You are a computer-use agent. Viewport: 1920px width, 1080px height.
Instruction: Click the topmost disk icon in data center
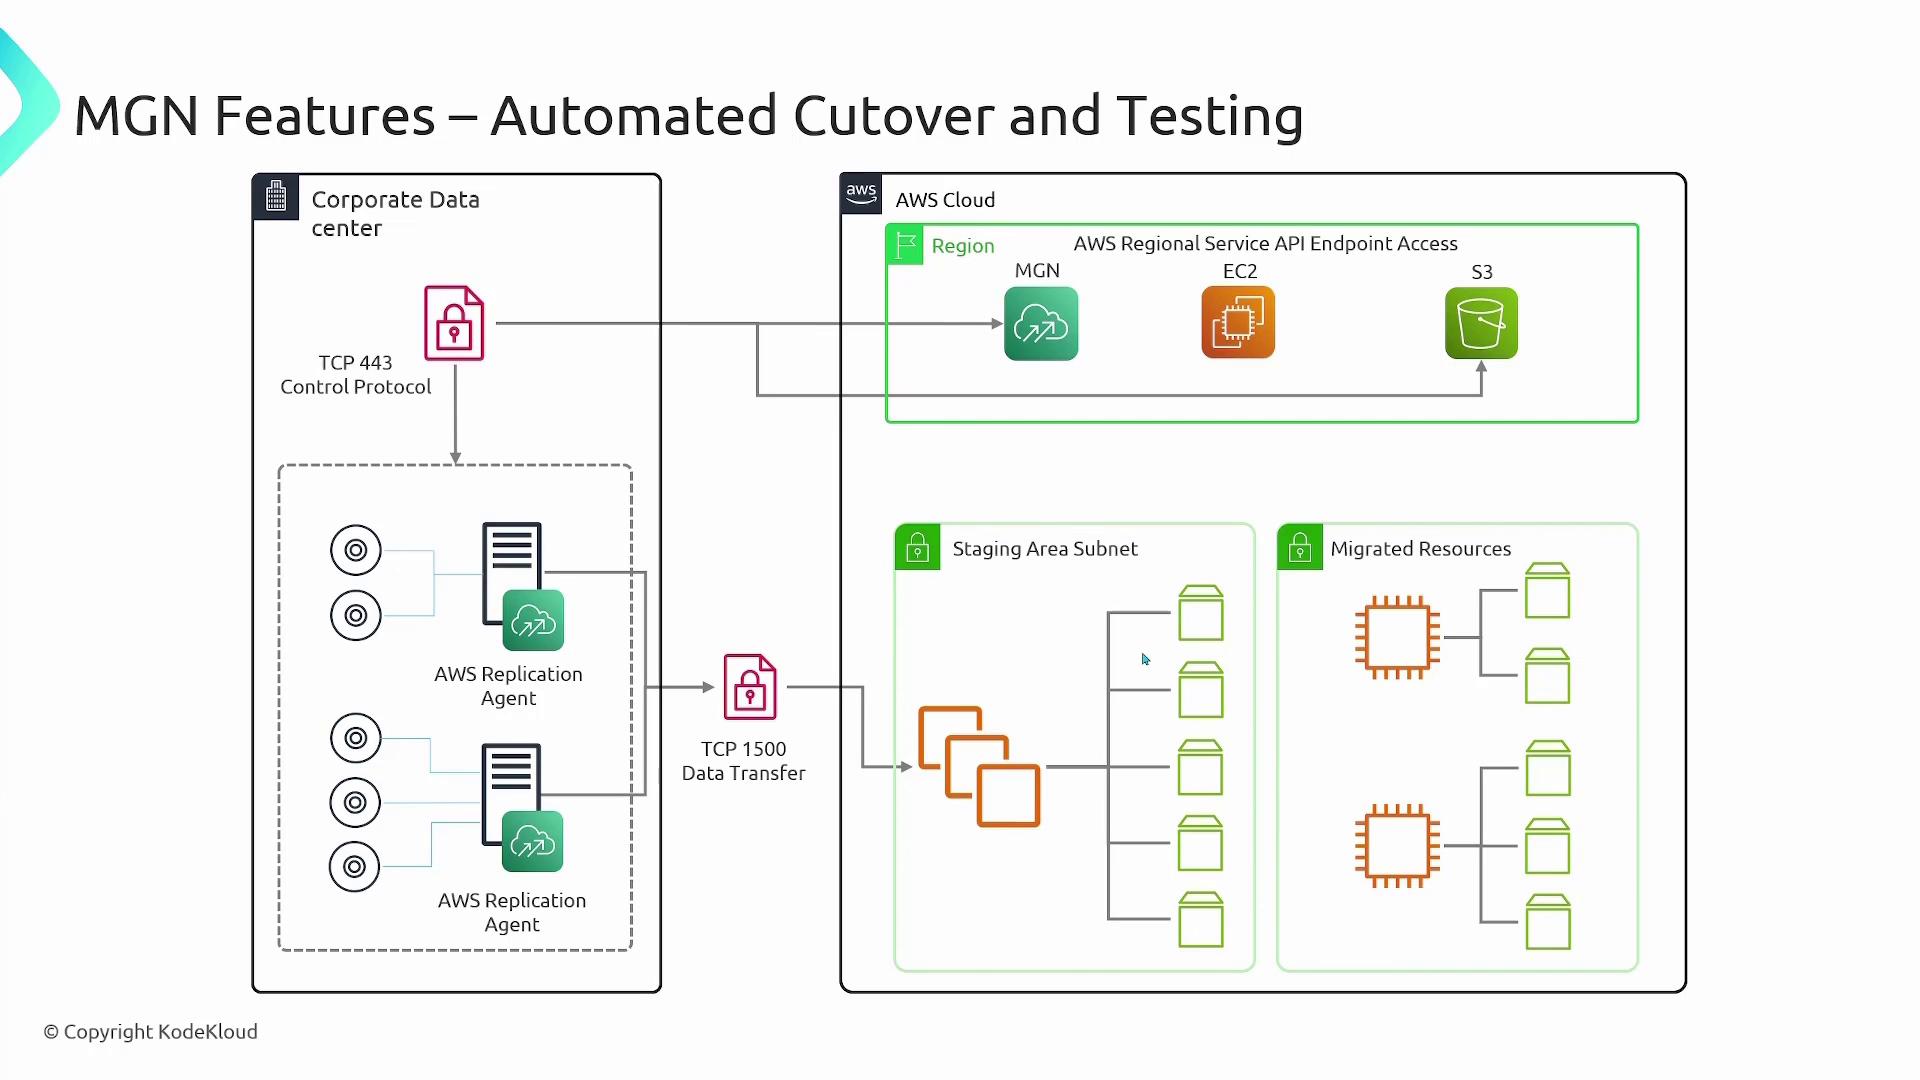tap(356, 550)
